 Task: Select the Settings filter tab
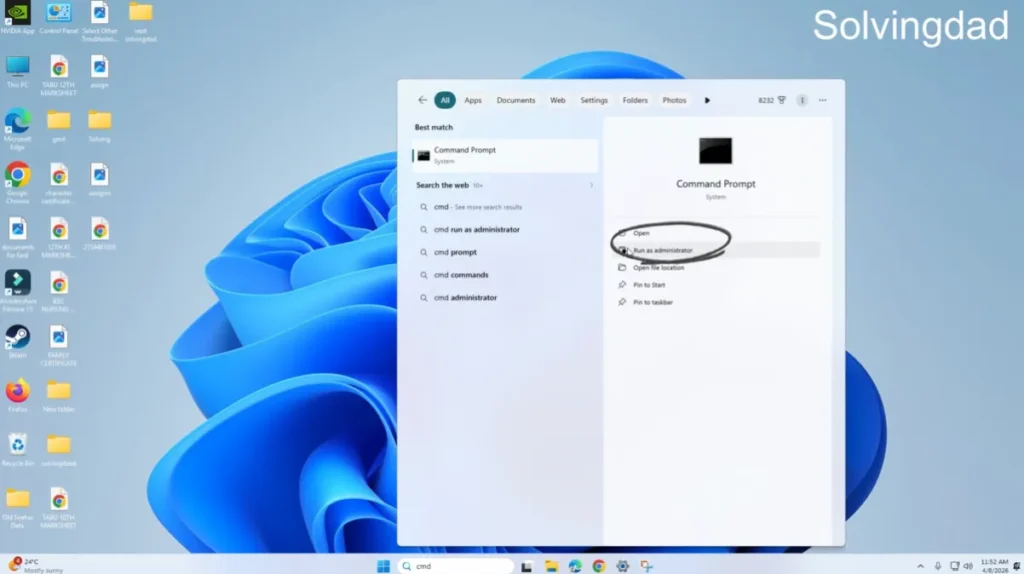pos(594,100)
